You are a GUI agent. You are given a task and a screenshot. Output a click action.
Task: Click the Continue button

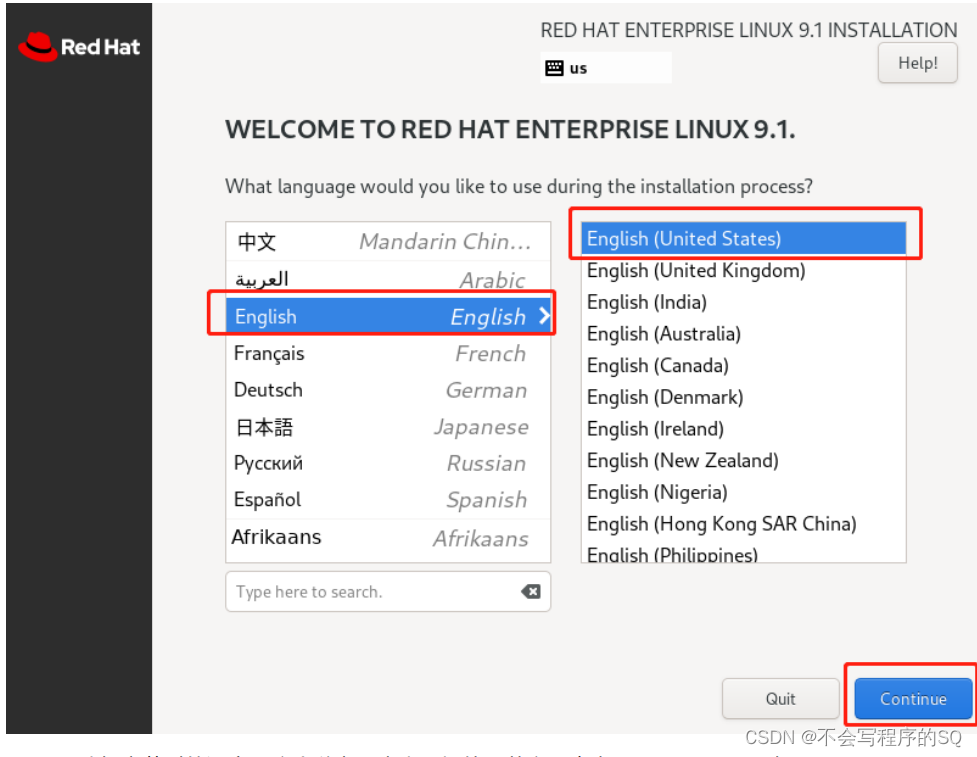pyautogui.click(x=913, y=698)
